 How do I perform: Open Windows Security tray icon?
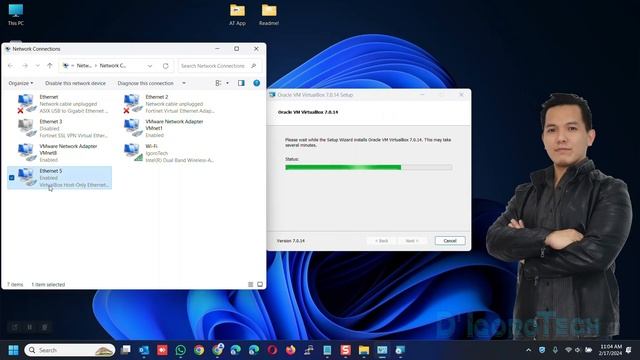pyautogui.click(x=542, y=350)
